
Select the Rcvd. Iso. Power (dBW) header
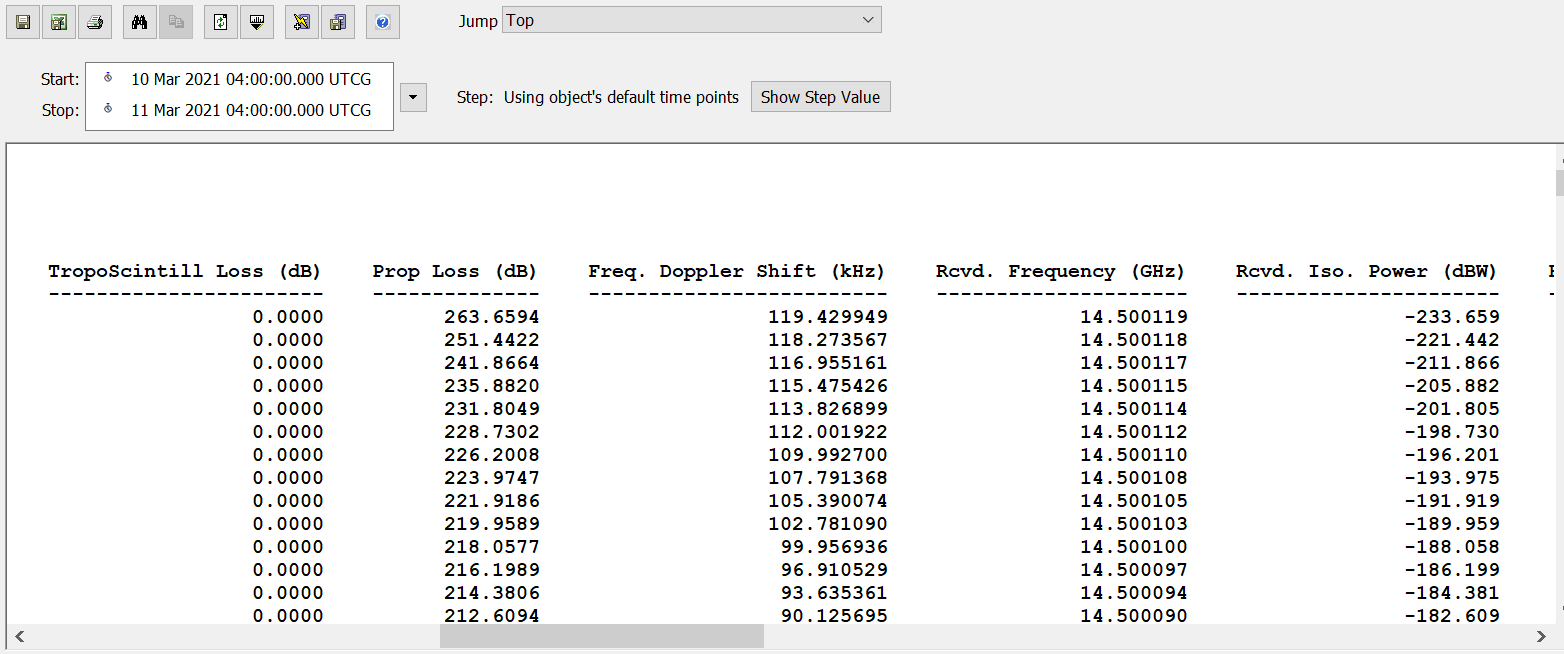click(1366, 271)
